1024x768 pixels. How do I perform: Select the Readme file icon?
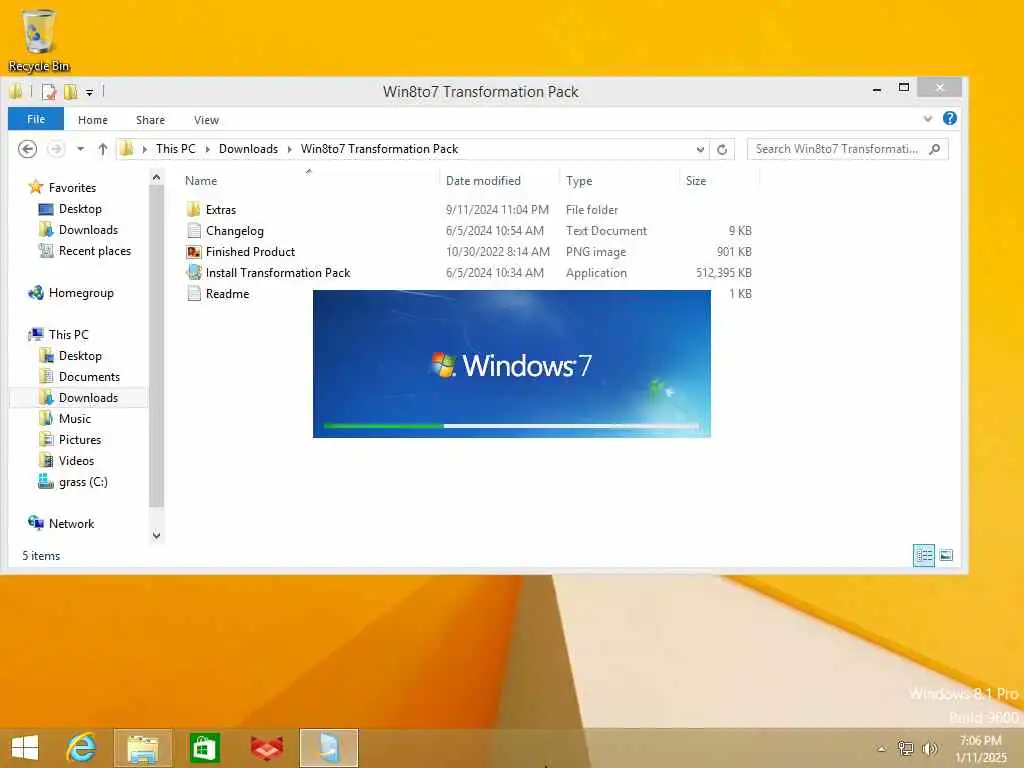tap(193, 293)
